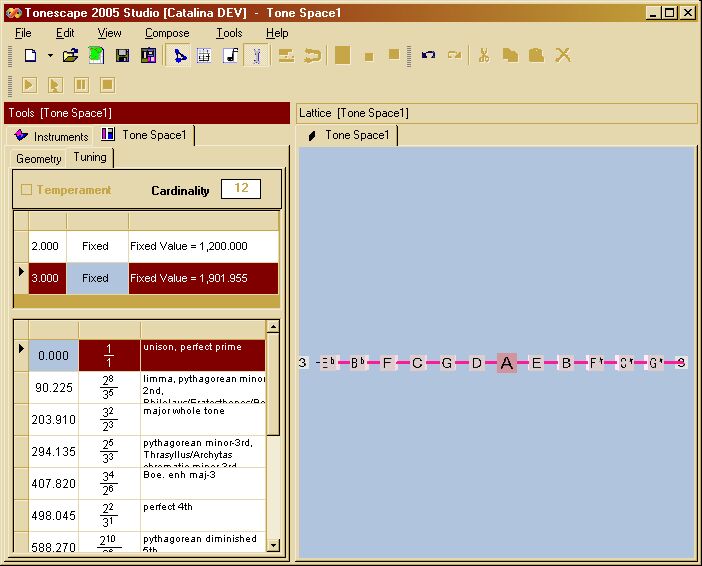Click the Play button
The image size is (702, 566).
click(29, 85)
